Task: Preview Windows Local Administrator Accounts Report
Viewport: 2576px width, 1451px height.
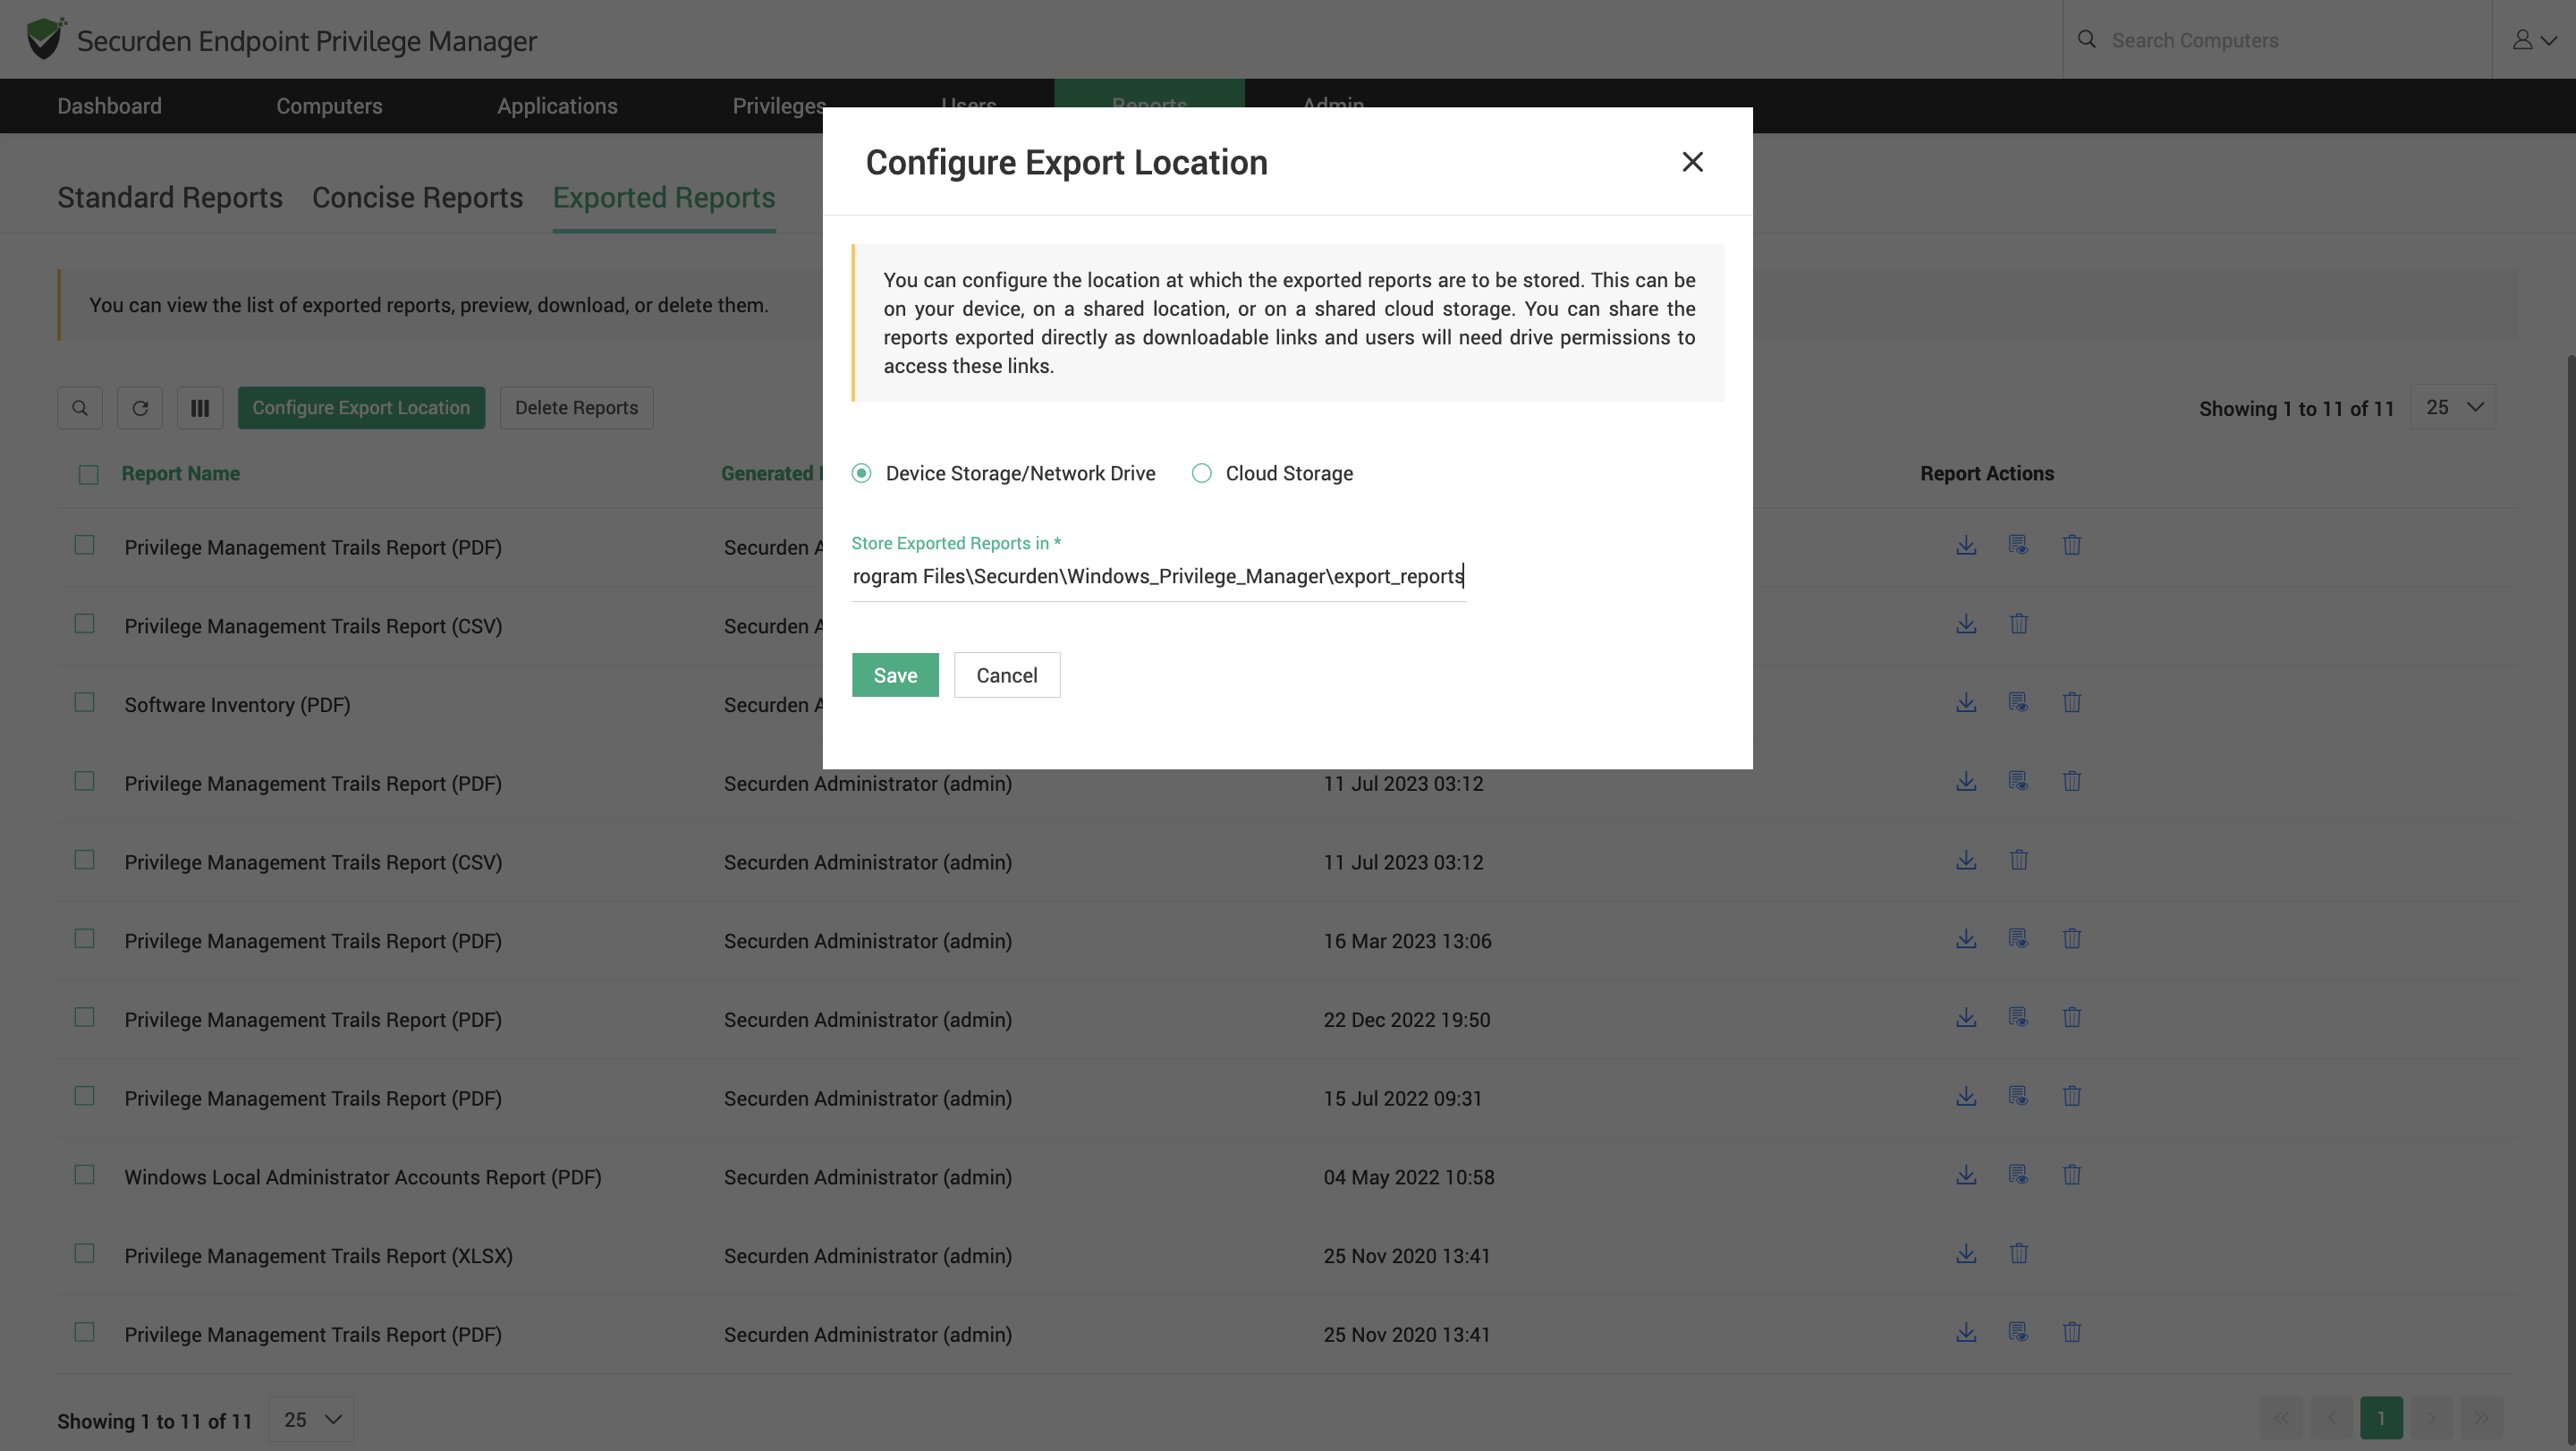Action: [x=2018, y=1175]
